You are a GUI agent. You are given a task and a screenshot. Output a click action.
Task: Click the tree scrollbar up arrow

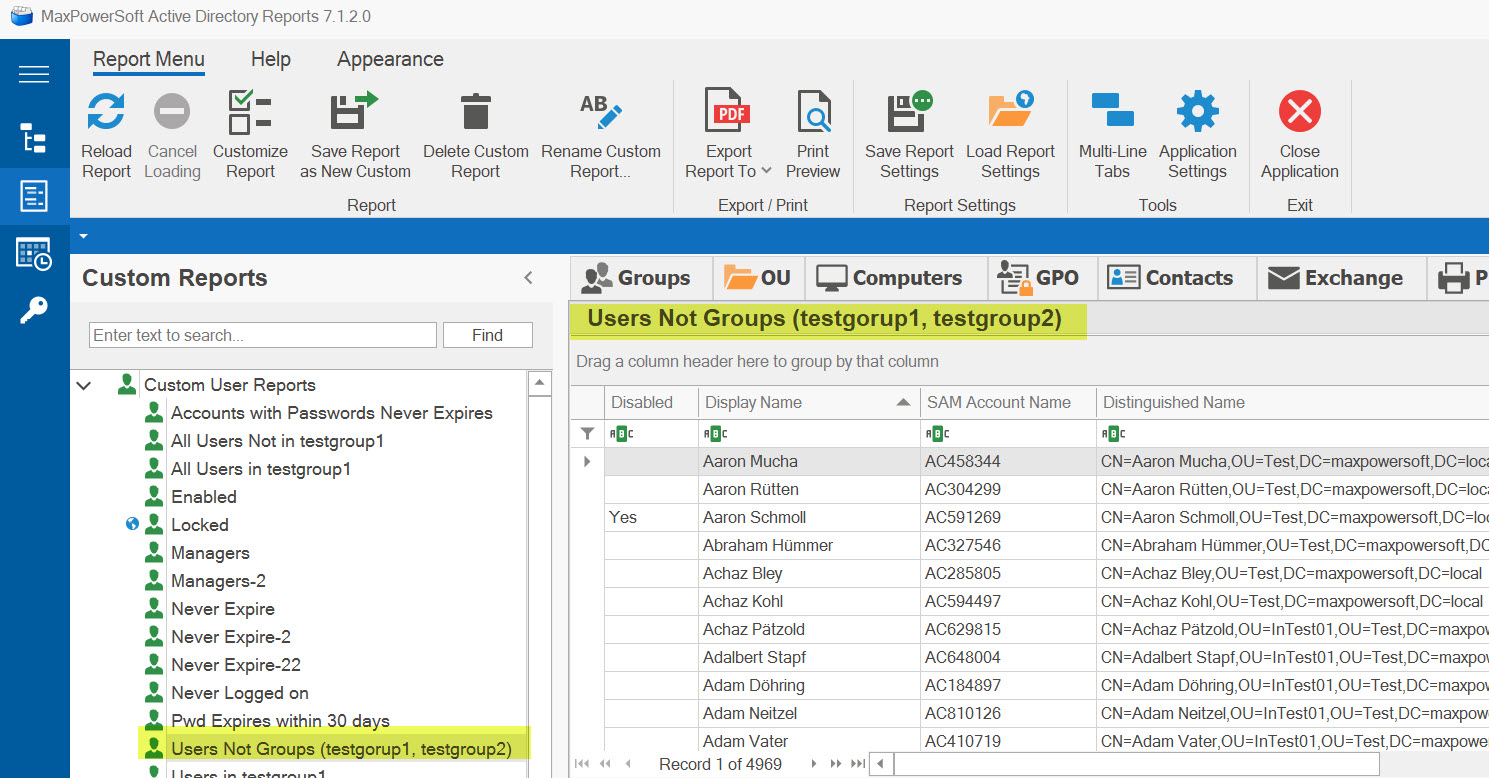point(539,382)
